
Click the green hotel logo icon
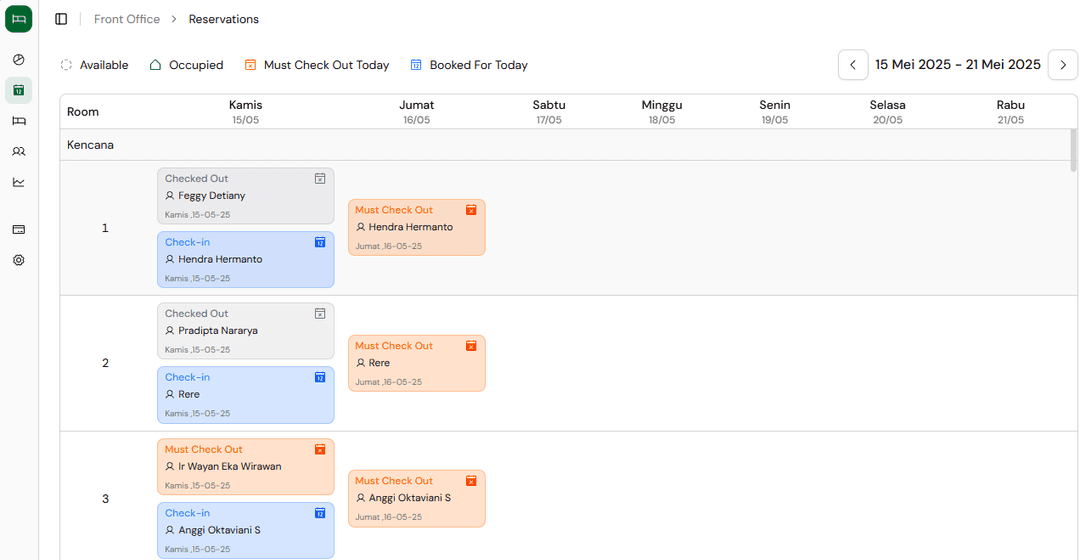click(19, 19)
